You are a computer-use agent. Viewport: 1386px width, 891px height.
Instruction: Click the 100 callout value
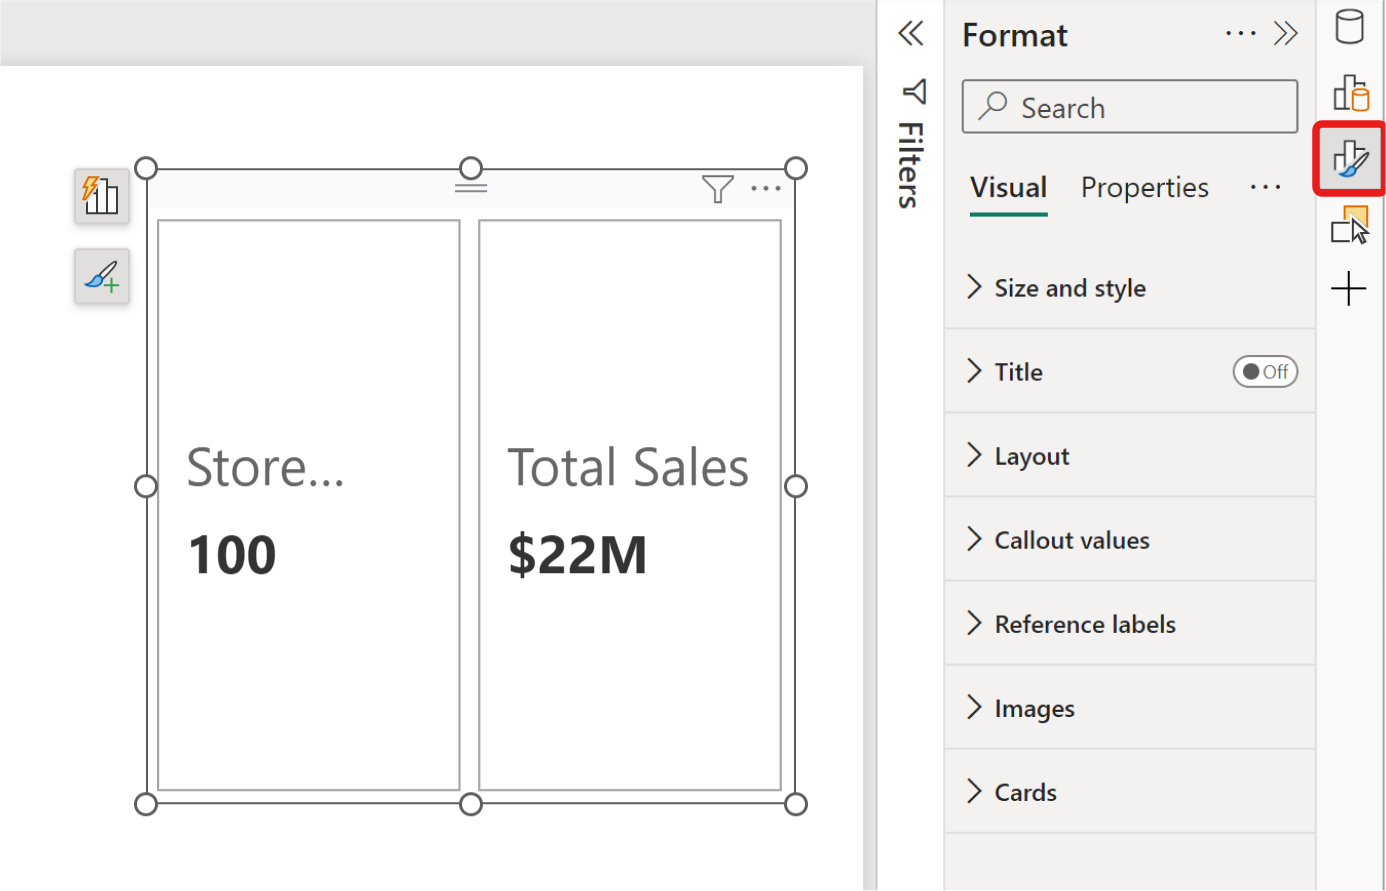[x=232, y=555]
